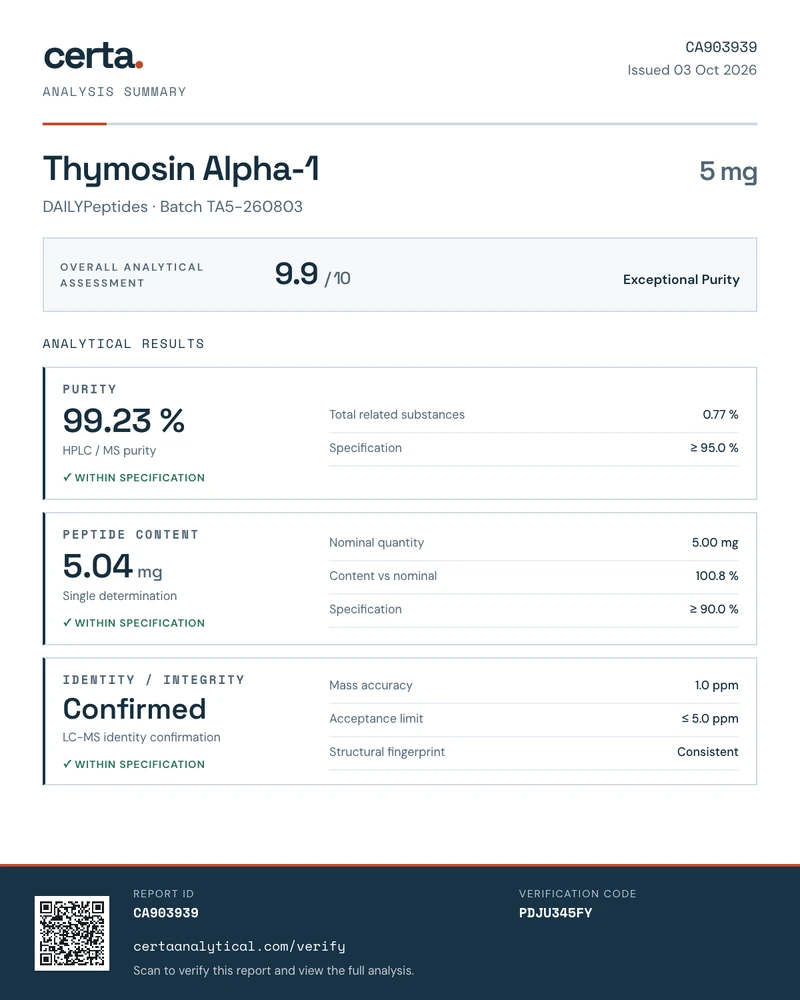Click the Mass accuracy row
The width and height of the screenshot is (800, 1000).
click(533, 686)
